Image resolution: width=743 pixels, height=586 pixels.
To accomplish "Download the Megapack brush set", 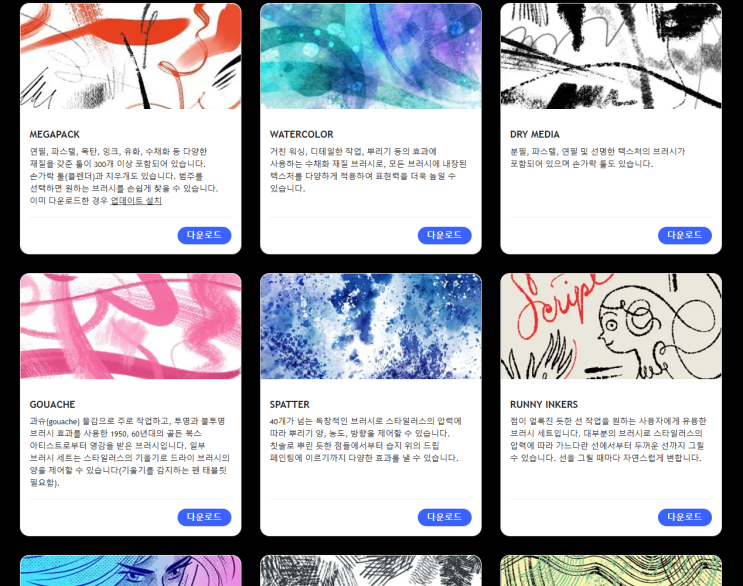I will [204, 235].
